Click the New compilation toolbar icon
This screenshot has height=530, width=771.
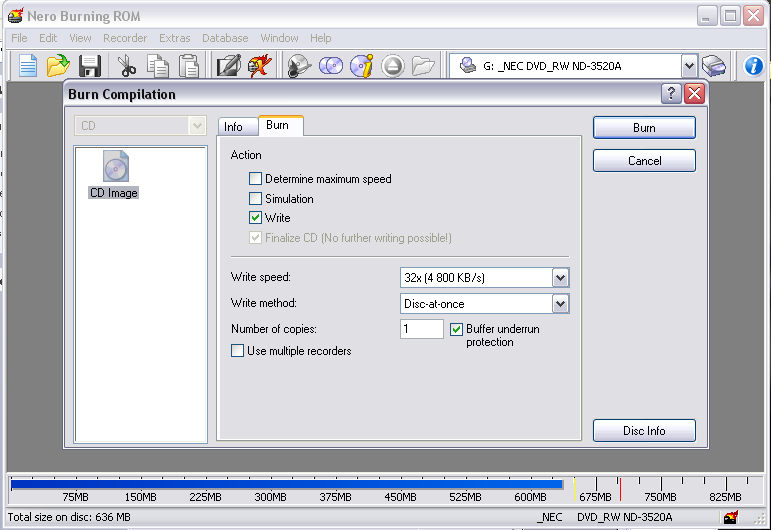[28, 66]
